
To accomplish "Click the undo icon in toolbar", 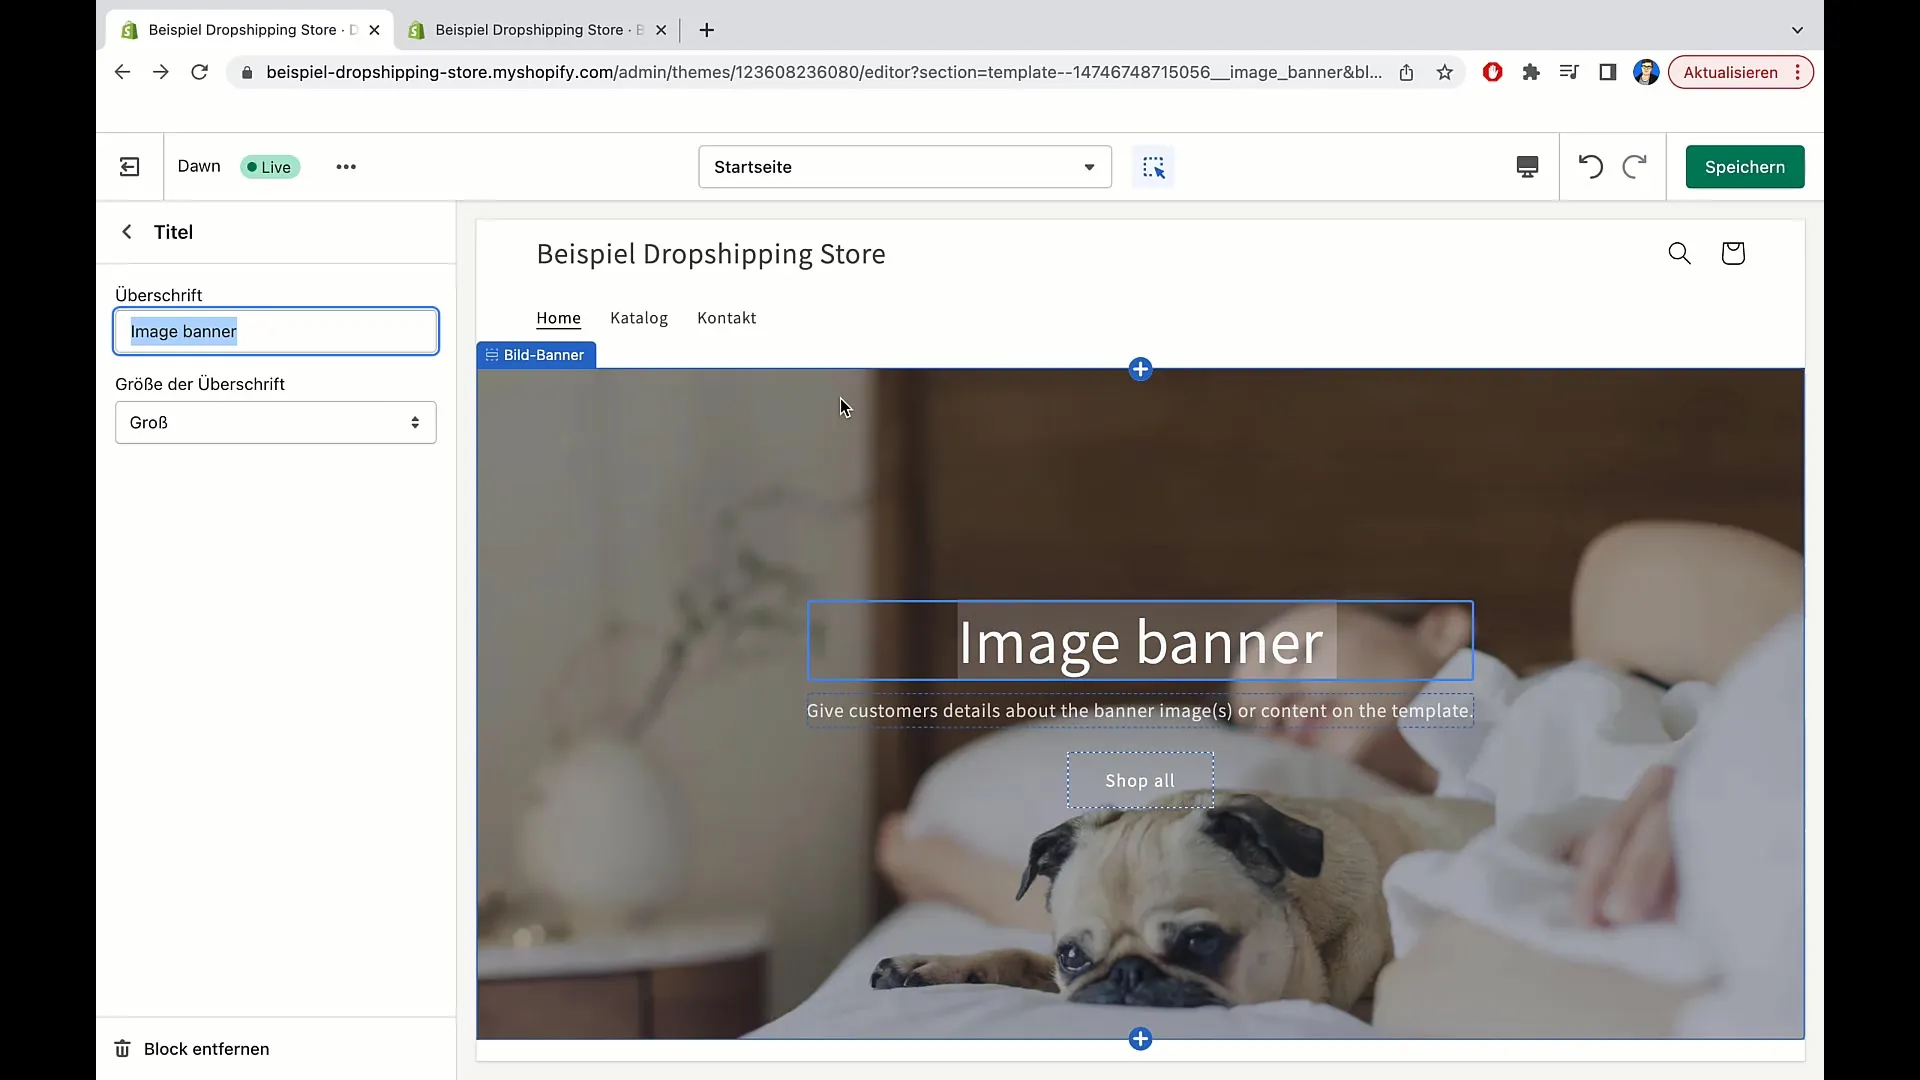I will (1590, 166).
